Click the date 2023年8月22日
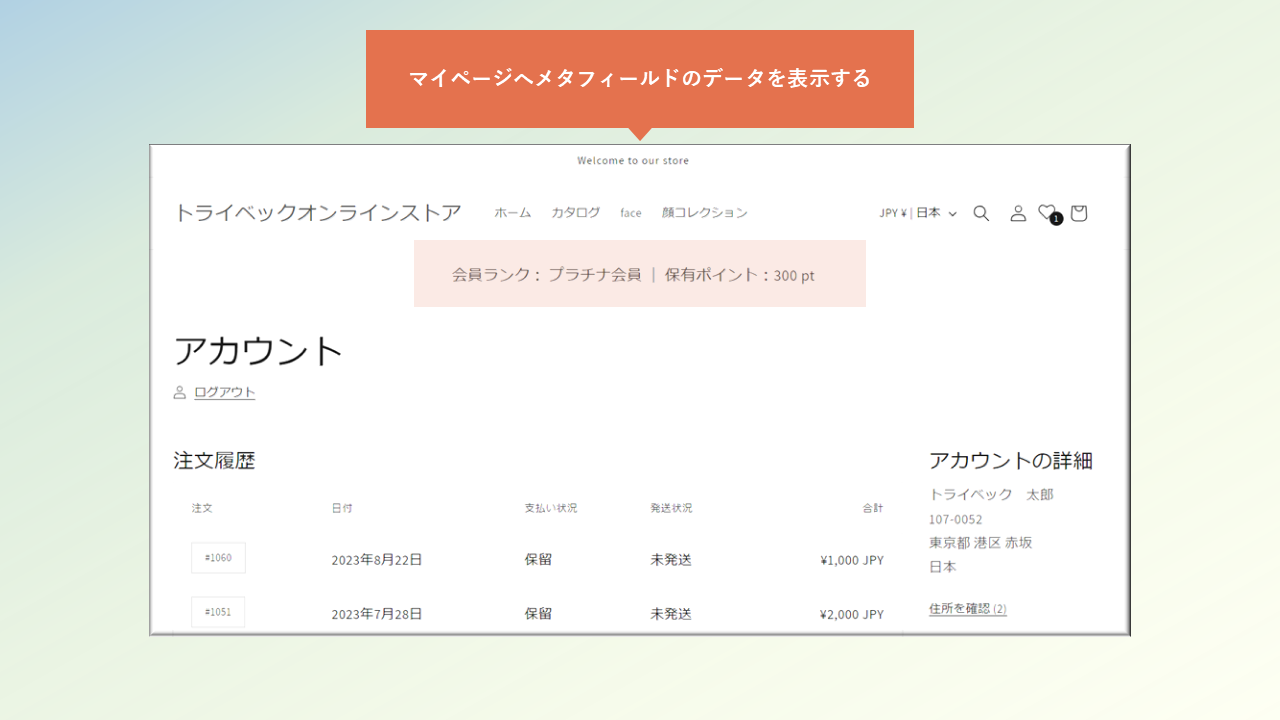This screenshot has height=720, width=1280. (377, 560)
